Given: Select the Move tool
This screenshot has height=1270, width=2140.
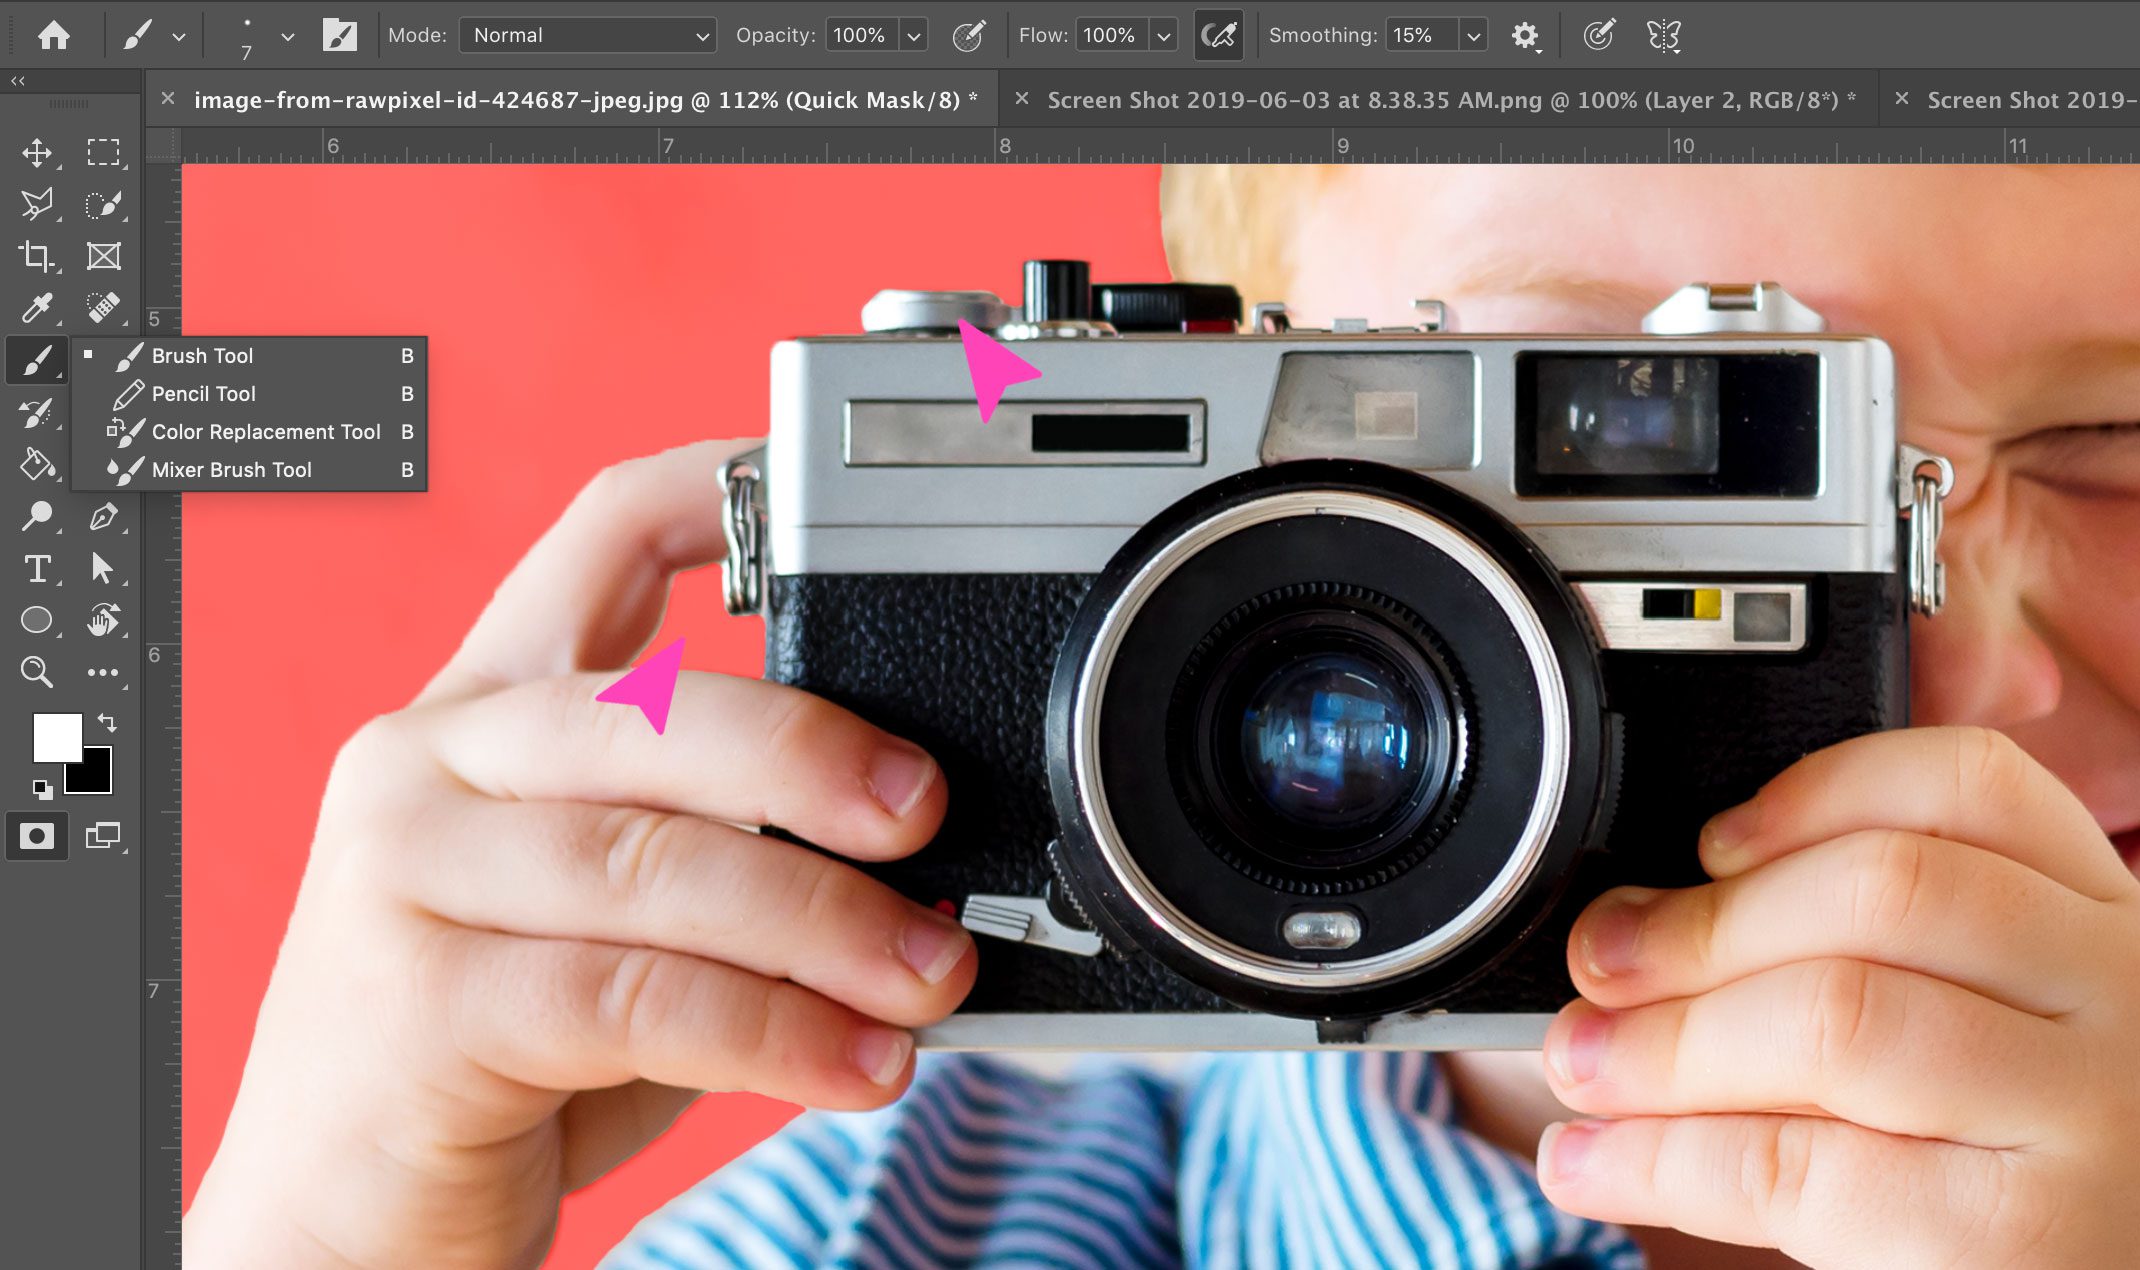Looking at the screenshot, I should (x=37, y=152).
